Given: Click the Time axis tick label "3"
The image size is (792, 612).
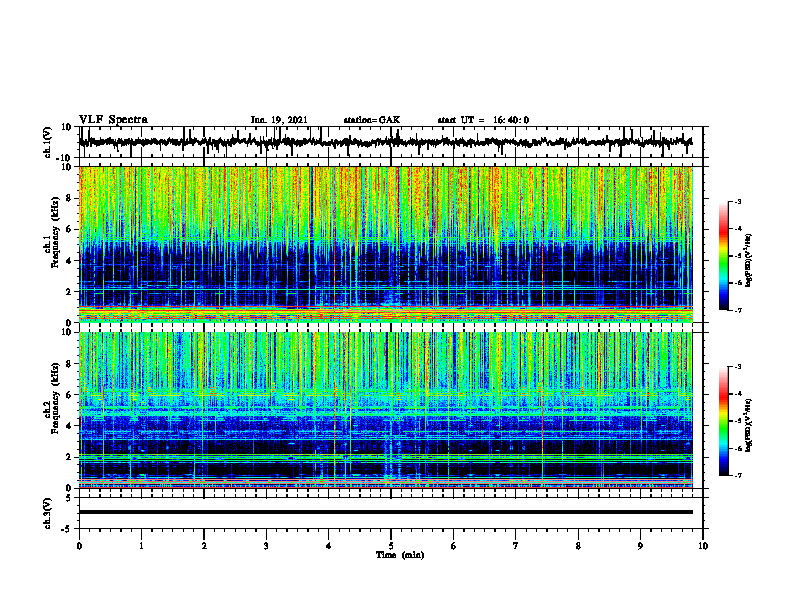Looking at the screenshot, I should tap(266, 546).
